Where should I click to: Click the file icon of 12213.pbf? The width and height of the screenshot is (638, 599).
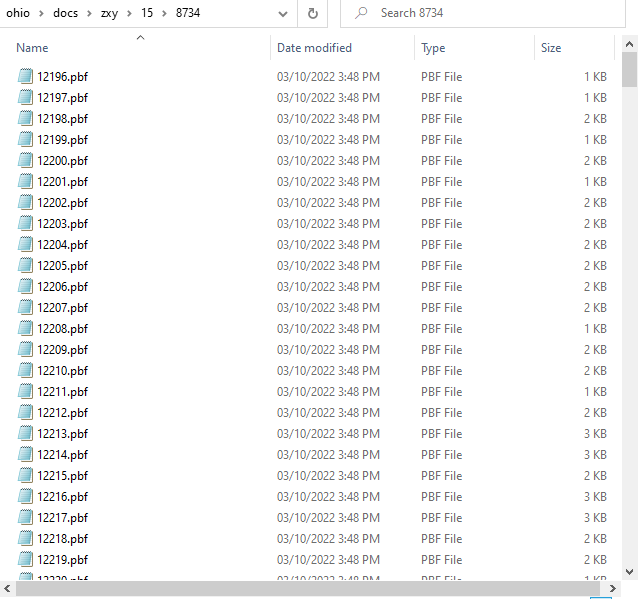tap(25, 433)
